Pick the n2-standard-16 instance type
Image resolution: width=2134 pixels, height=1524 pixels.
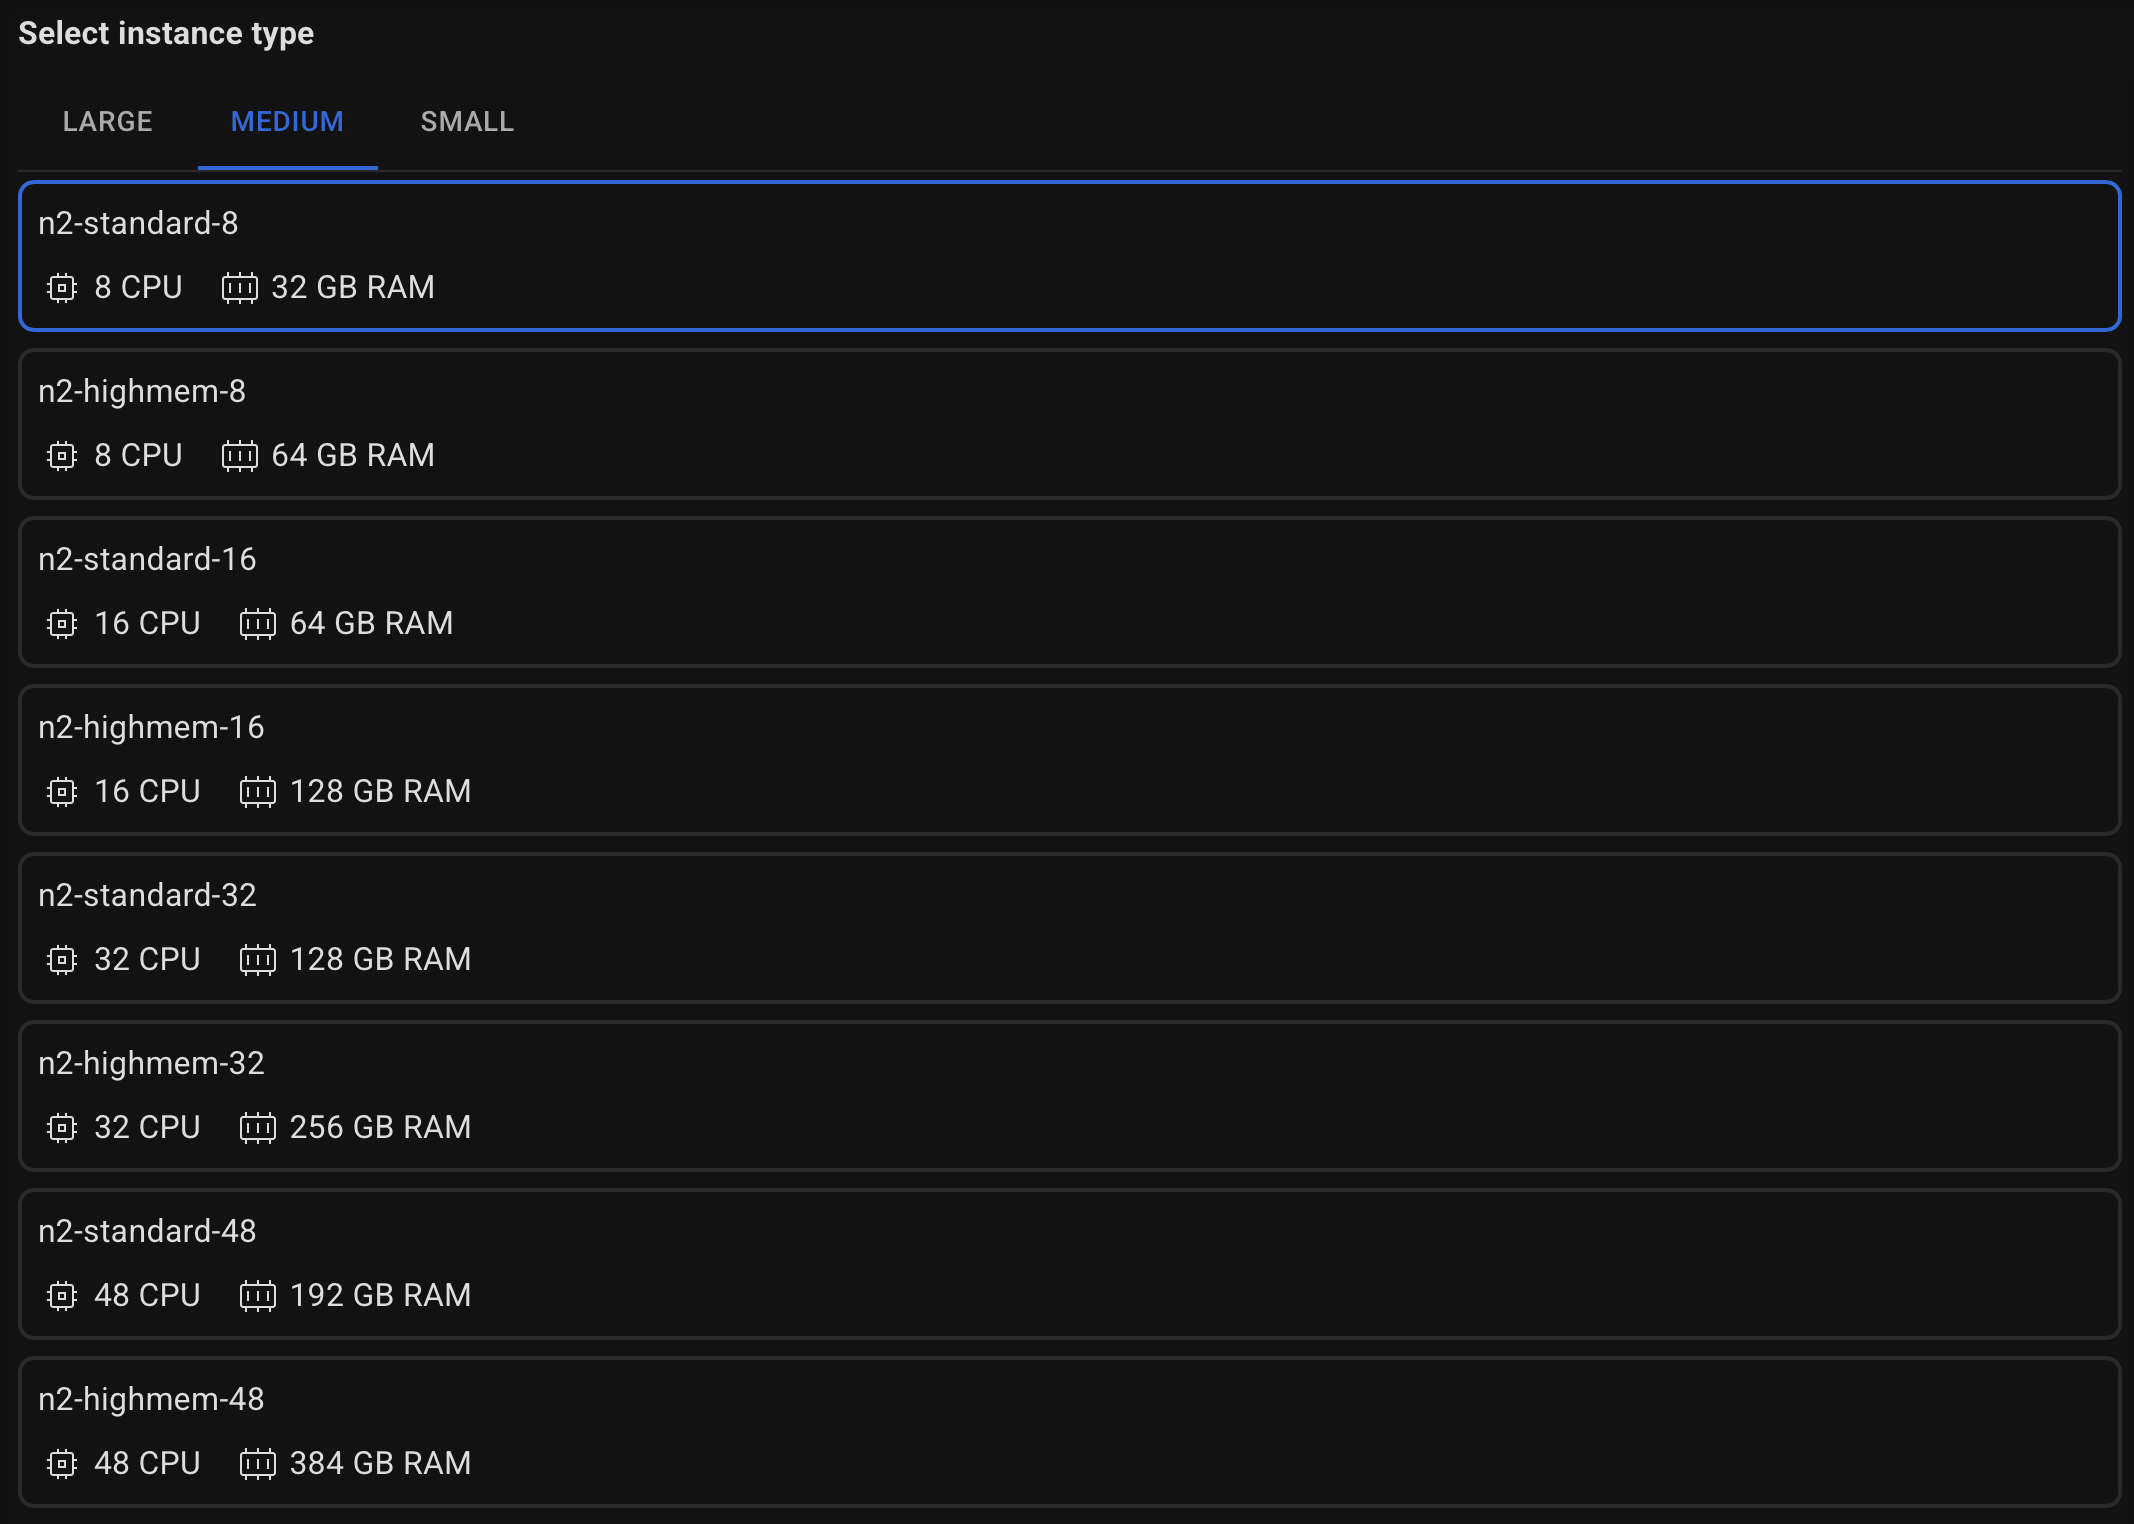click(1069, 592)
